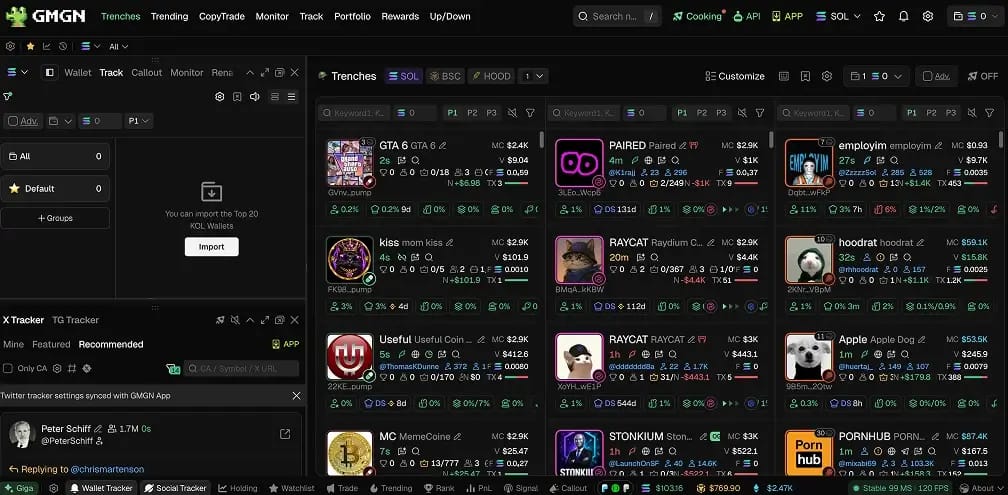Open the API link
1008x495 pixels.
tap(747, 16)
